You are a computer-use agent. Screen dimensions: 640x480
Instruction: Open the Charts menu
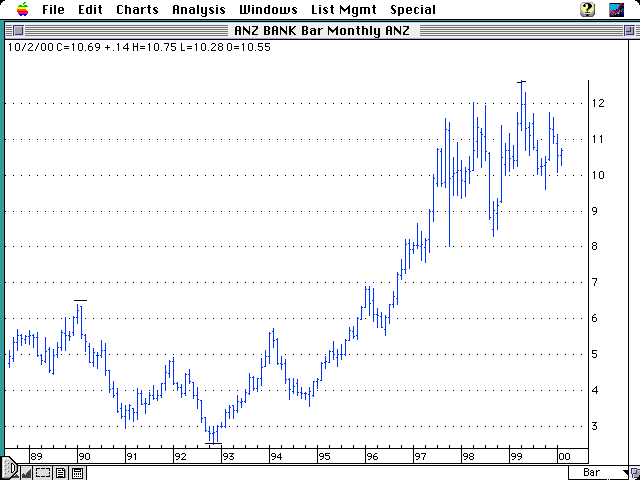[137, 9]
